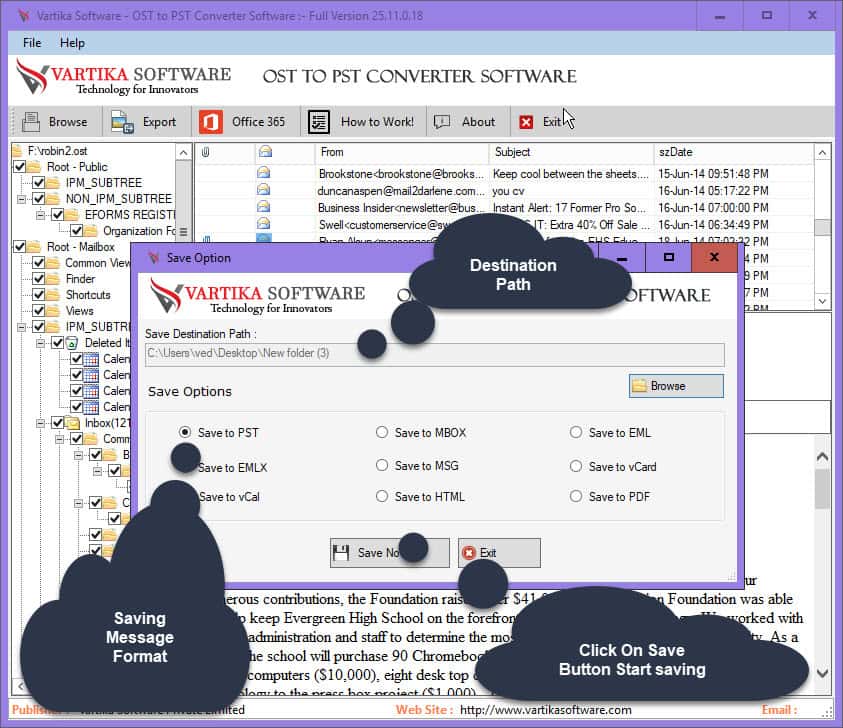
Task: Open the How to Work guide
Action: point(362,122)
